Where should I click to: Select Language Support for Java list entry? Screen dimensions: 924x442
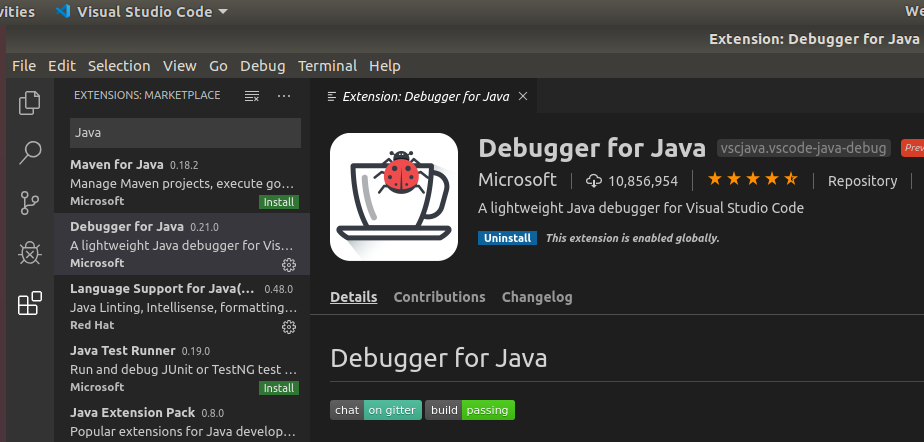click(x=182, y=306)
